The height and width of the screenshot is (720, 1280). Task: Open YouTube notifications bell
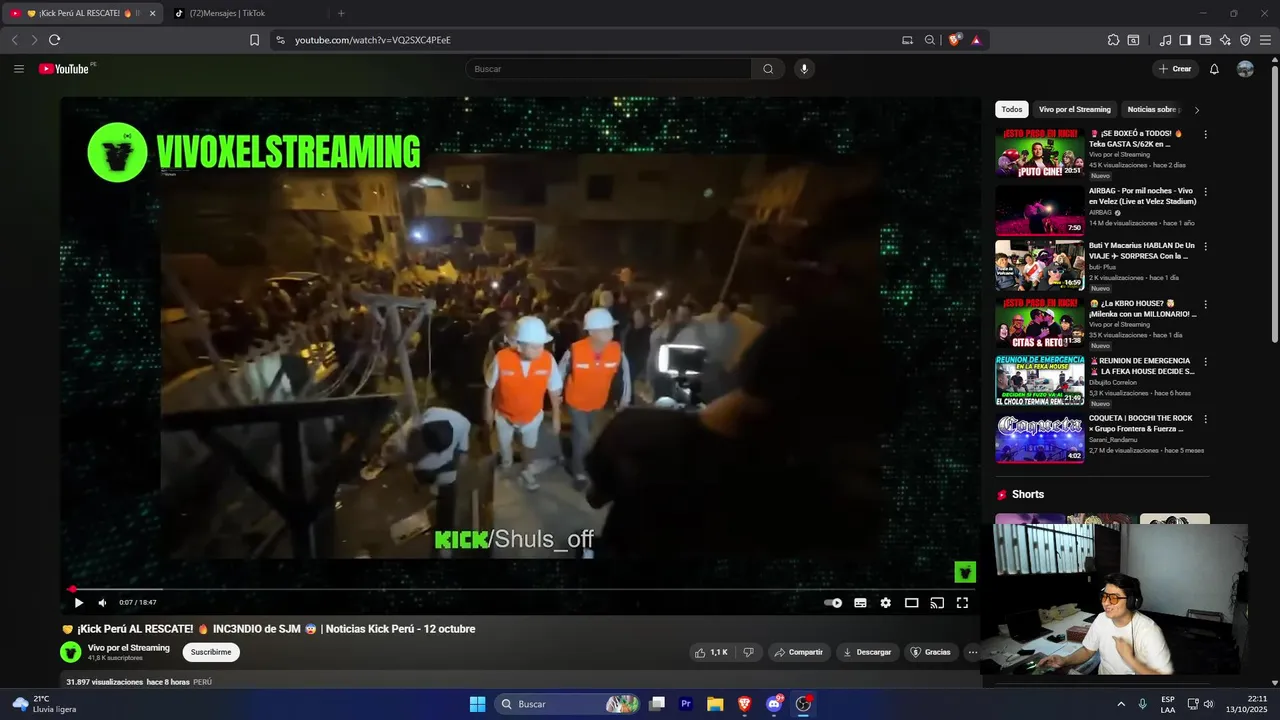coord(1214,69)
